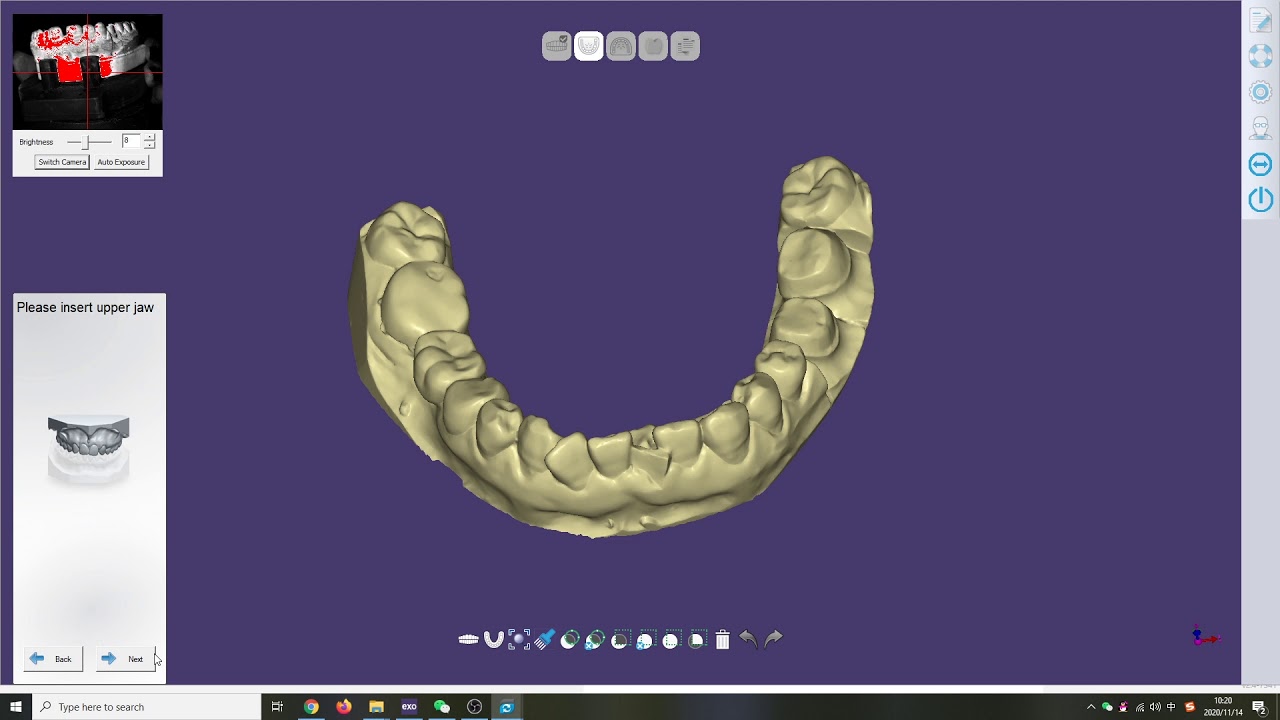Open settings gear in right sidebar

tap(1261, 92)
